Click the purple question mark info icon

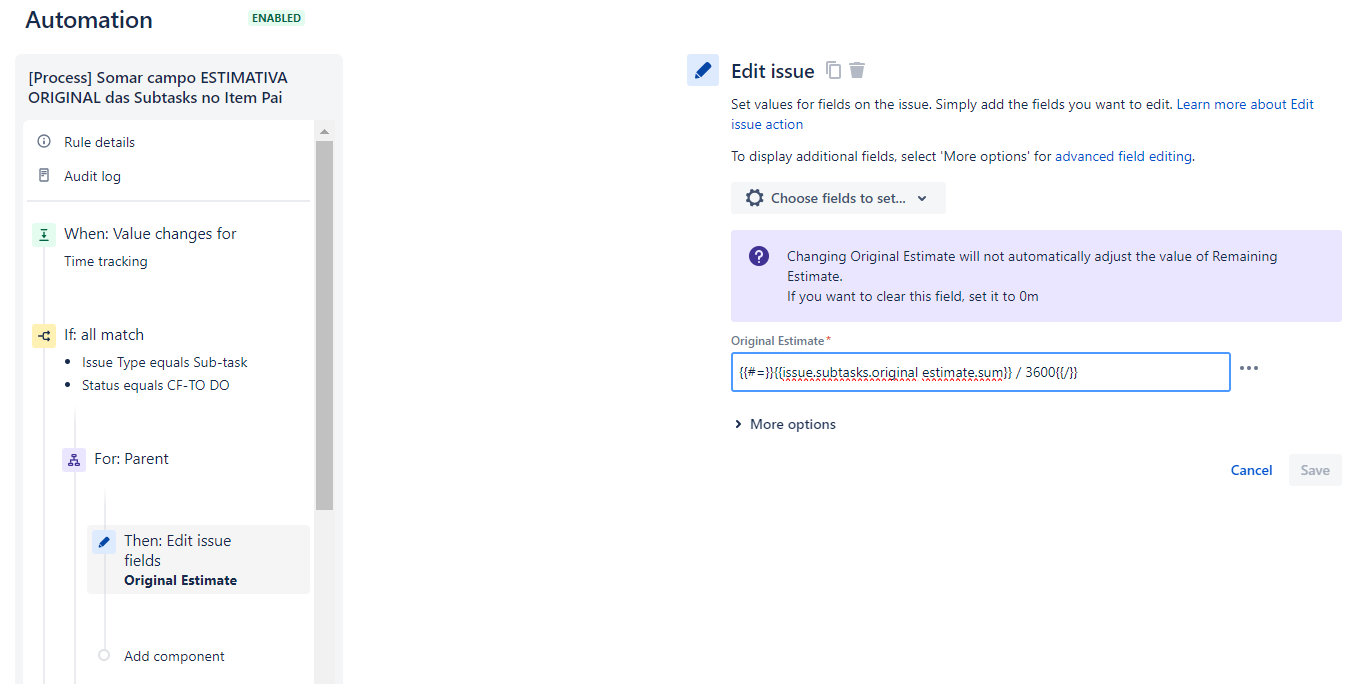pos(759,256)
